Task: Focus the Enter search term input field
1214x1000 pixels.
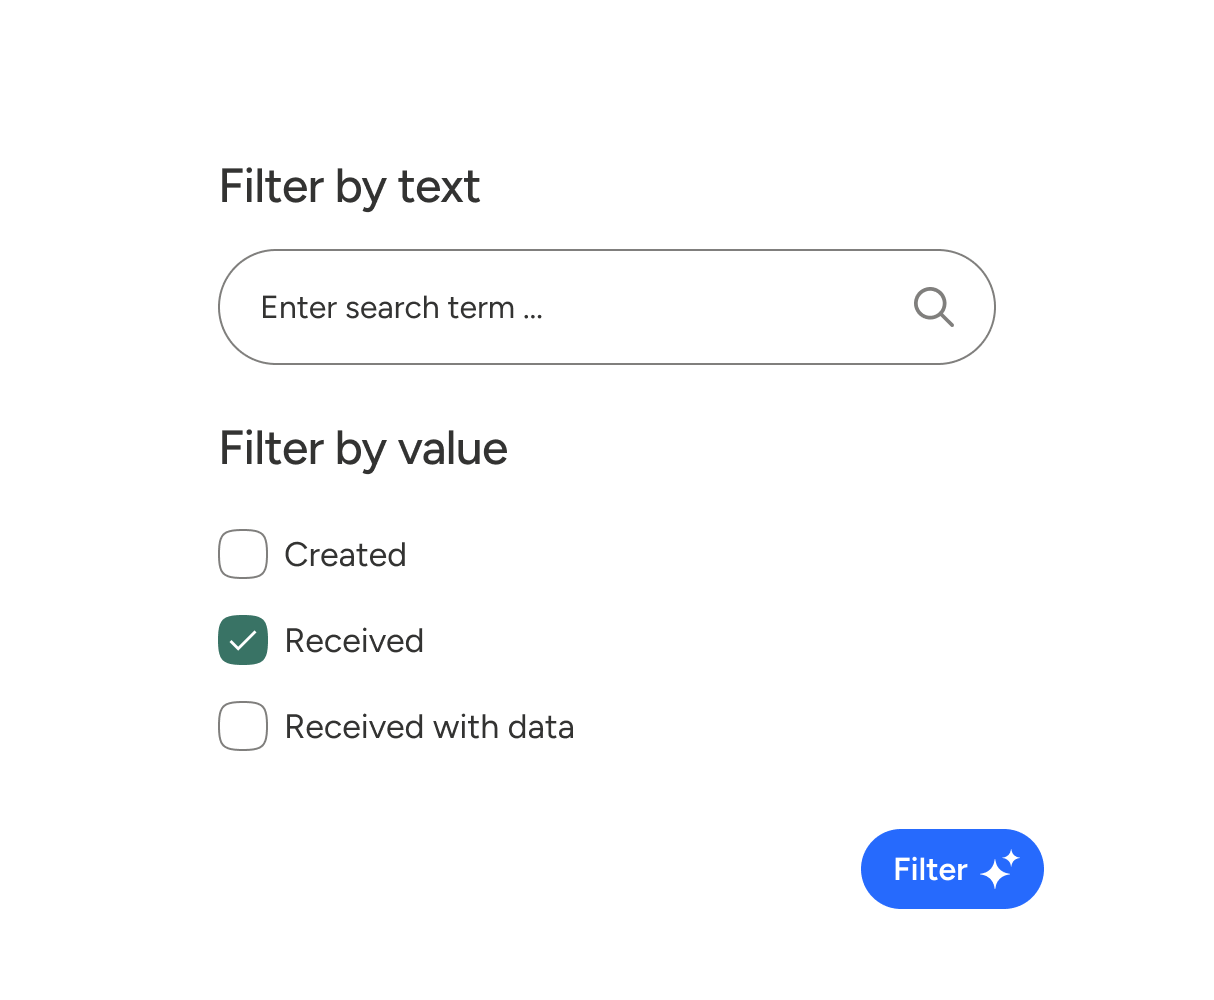Action: [607, 307]
